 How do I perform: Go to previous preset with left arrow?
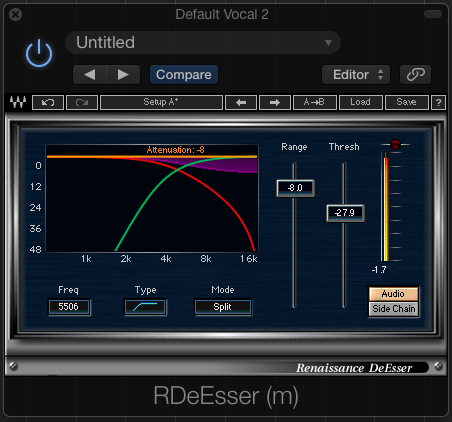[90, 75]
